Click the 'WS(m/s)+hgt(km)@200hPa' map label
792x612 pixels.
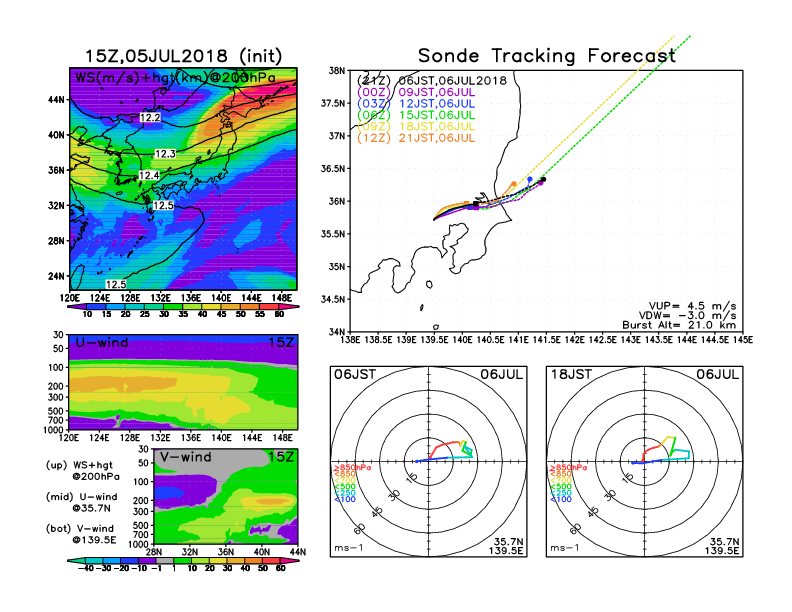175,78
